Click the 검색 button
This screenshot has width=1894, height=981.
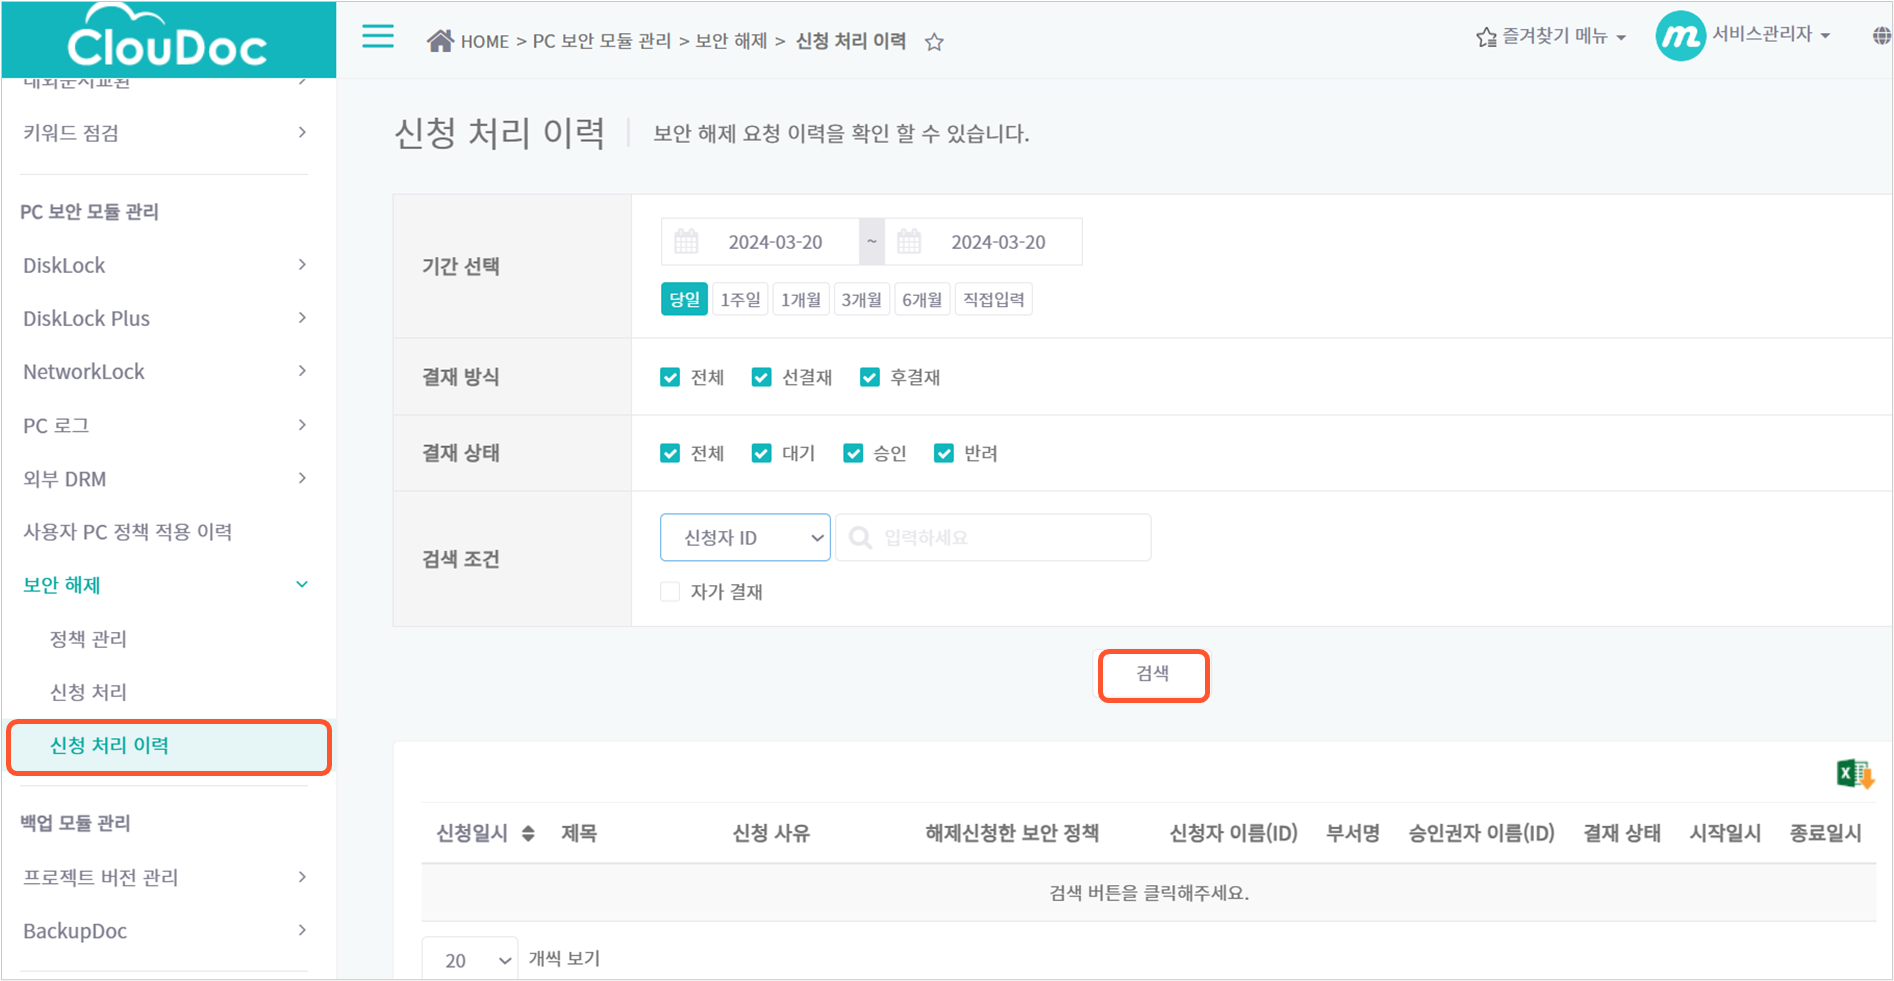coord(1153,675)
